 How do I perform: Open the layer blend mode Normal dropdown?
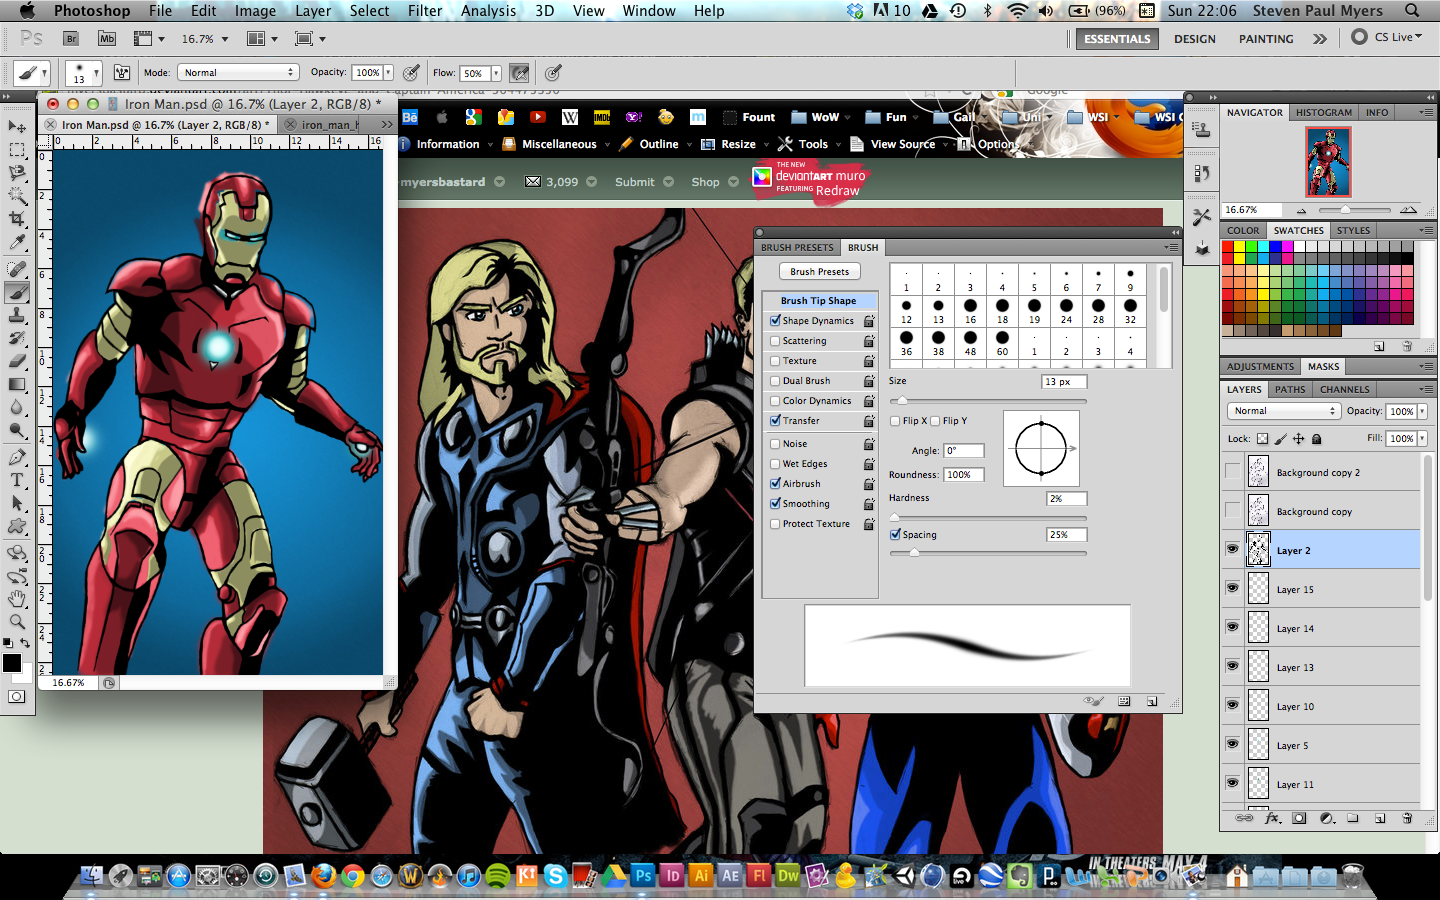pyautogui.click(x=1284, y=411)
